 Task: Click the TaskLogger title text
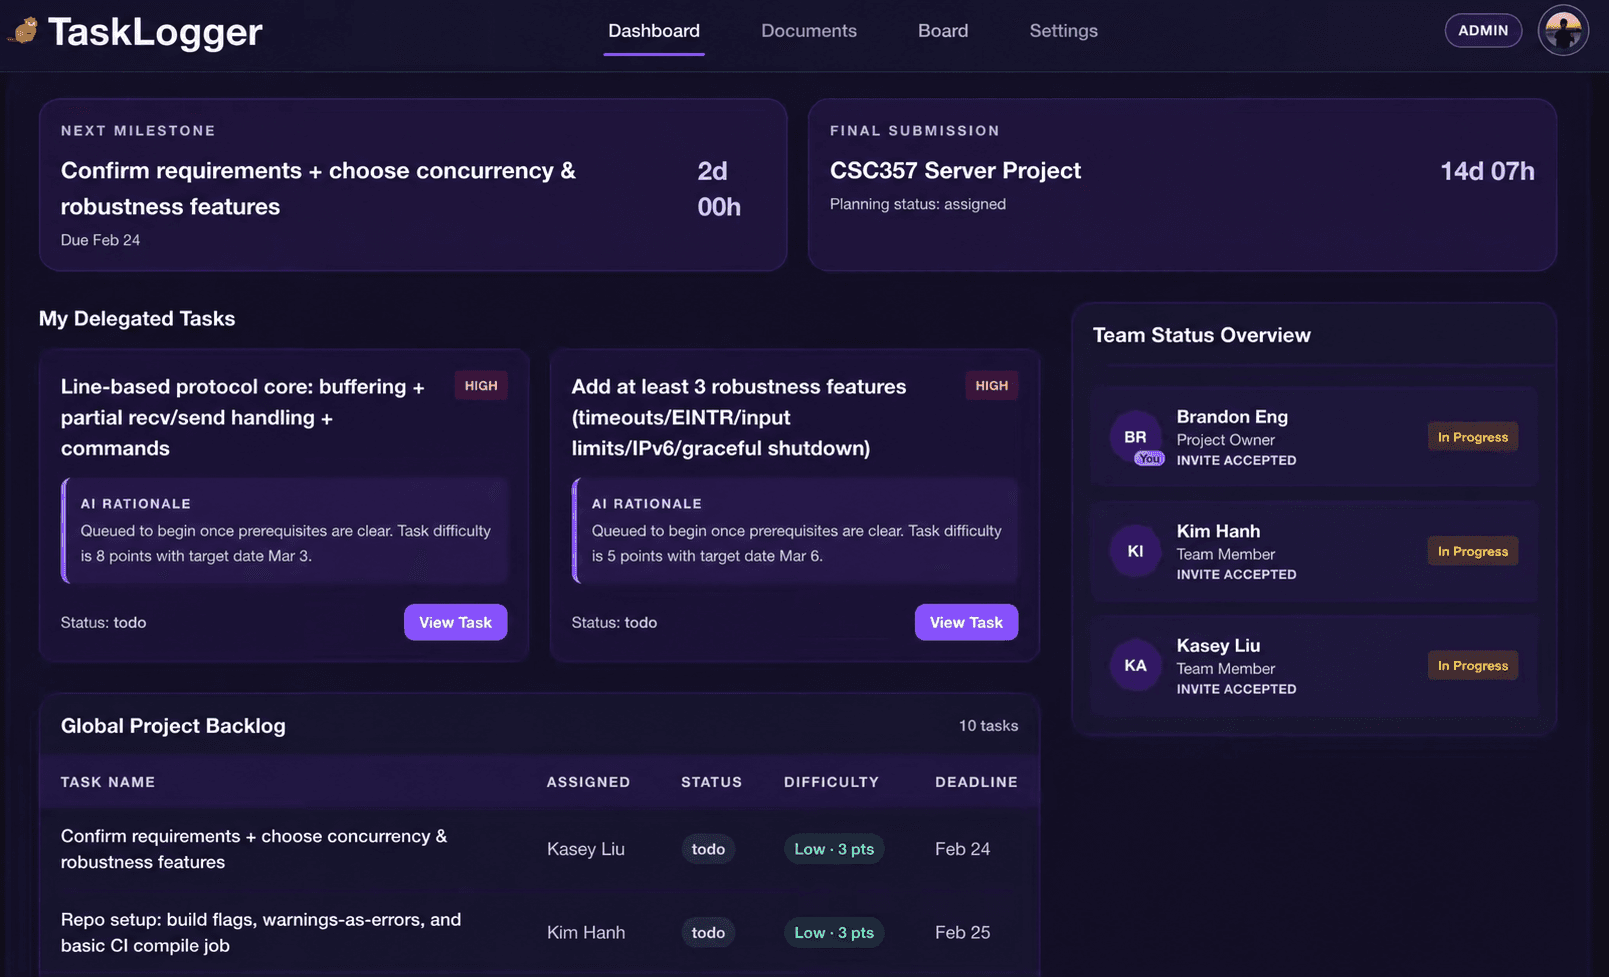(x=155, y=32)
